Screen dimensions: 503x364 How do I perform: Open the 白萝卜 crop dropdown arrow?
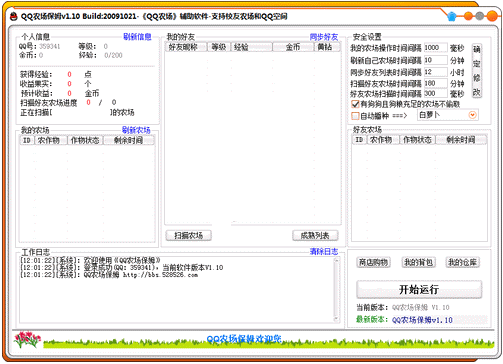tap(472, 115)
